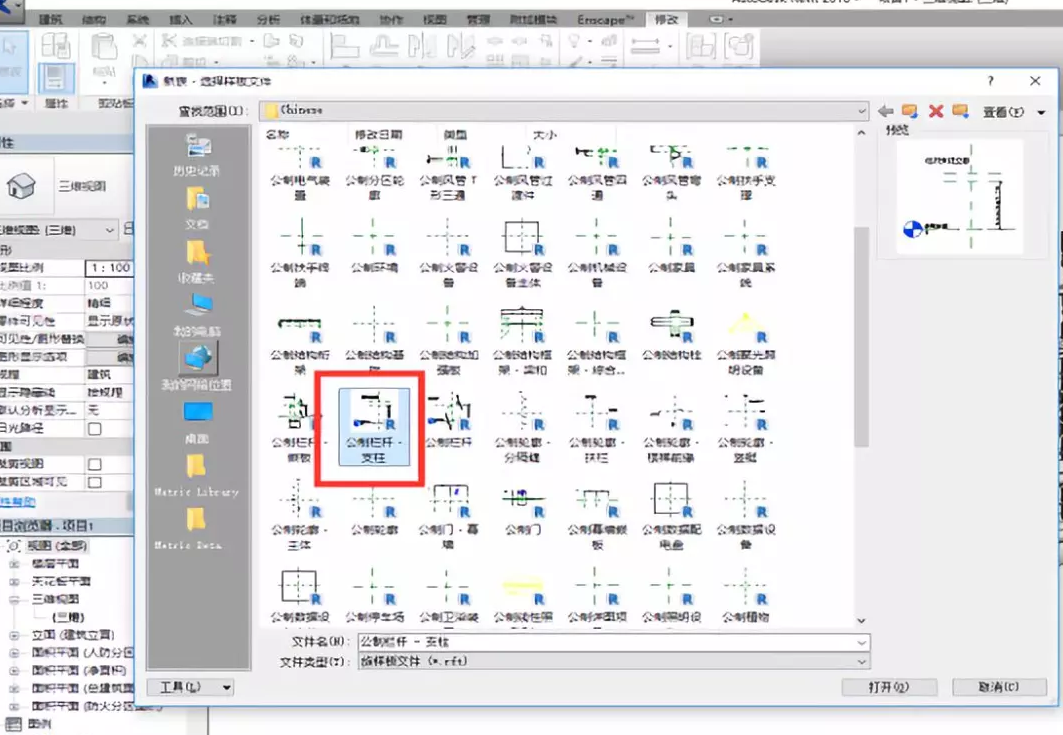Click the file name input field

pos(606,642)
